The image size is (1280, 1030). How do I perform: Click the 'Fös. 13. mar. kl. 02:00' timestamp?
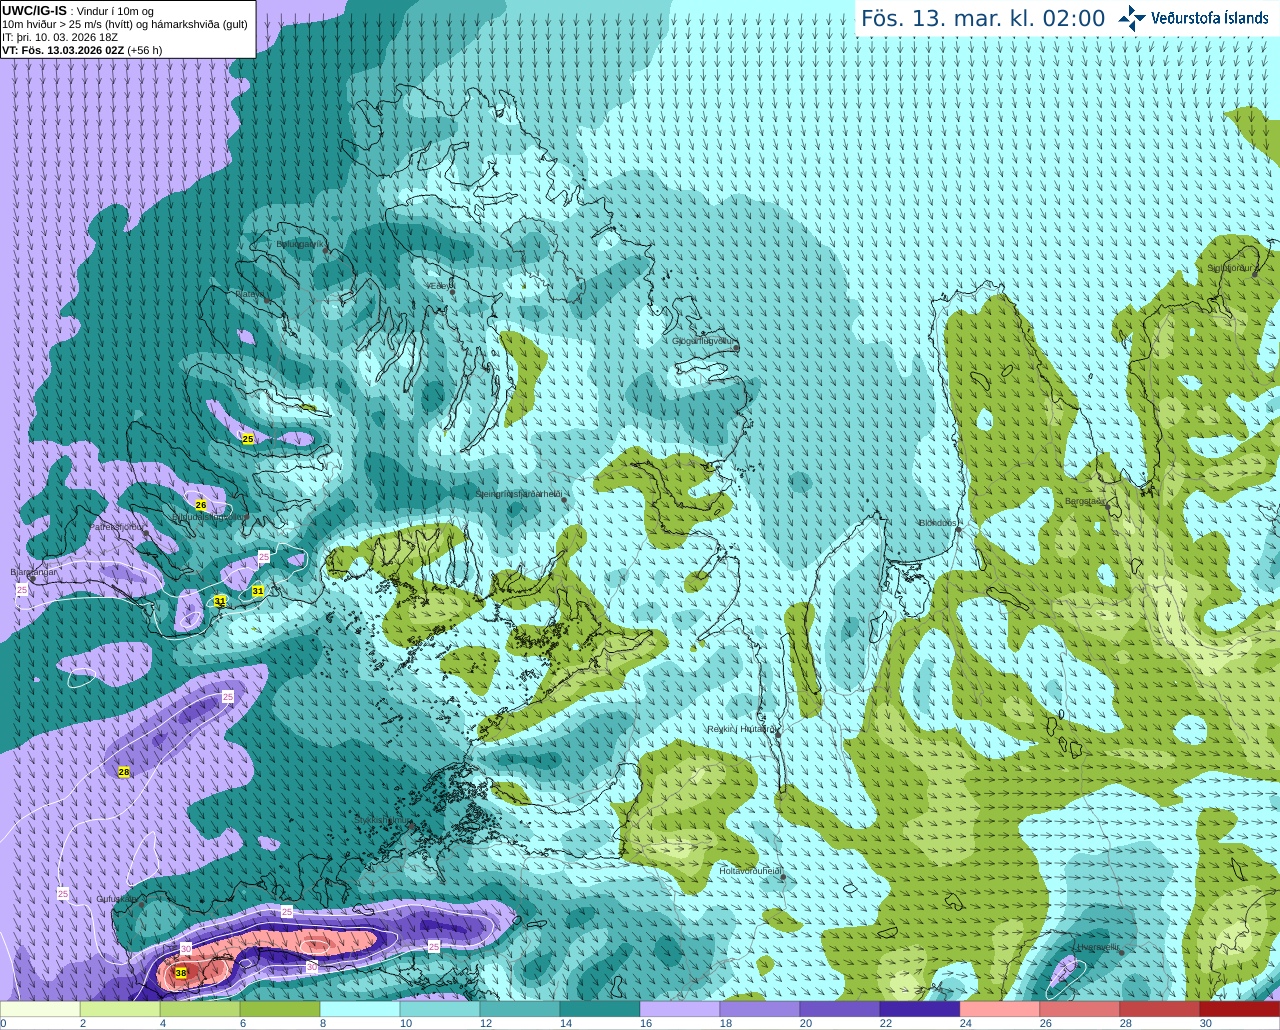983,19
